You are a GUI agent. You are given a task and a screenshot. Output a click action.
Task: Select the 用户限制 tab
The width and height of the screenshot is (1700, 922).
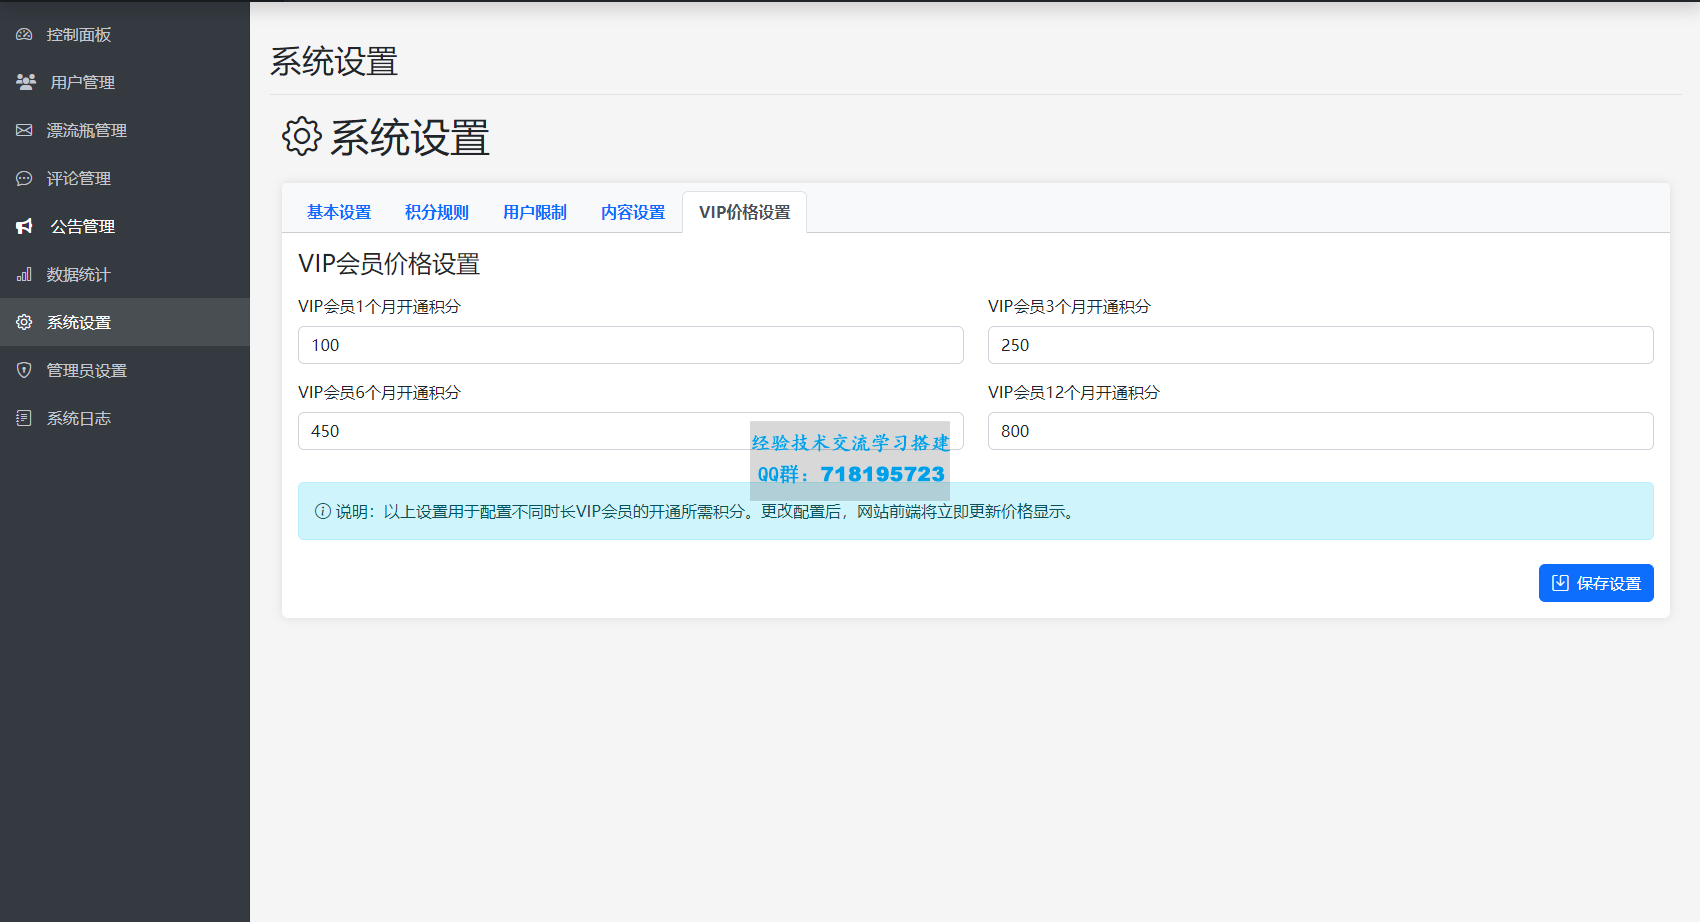[x=535, y=212]
